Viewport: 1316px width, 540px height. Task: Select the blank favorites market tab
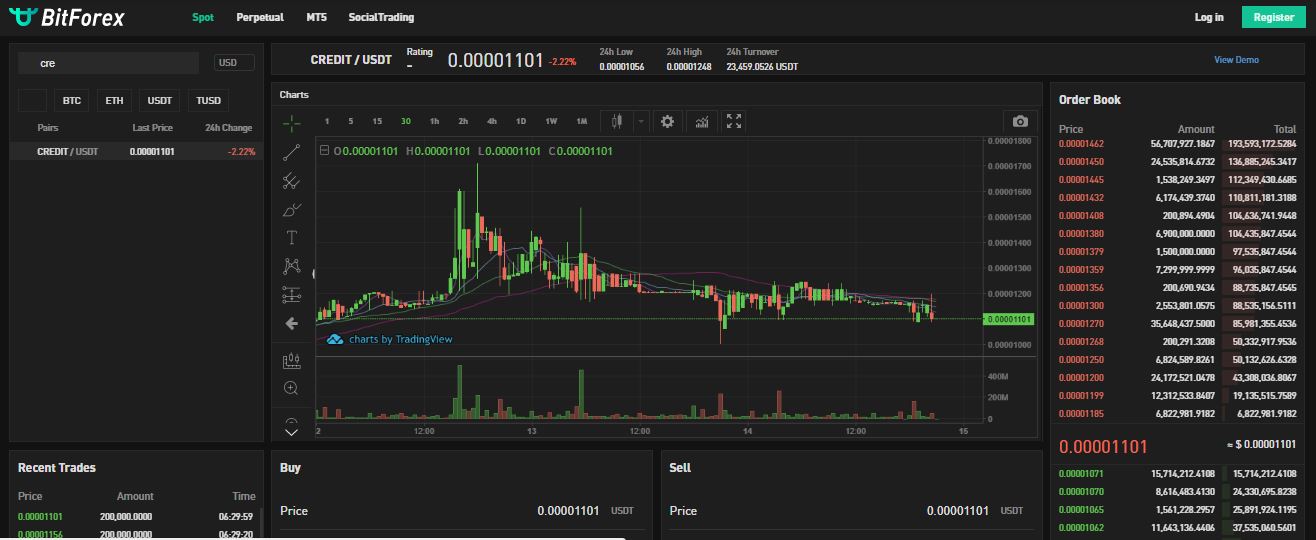[32, 100]
